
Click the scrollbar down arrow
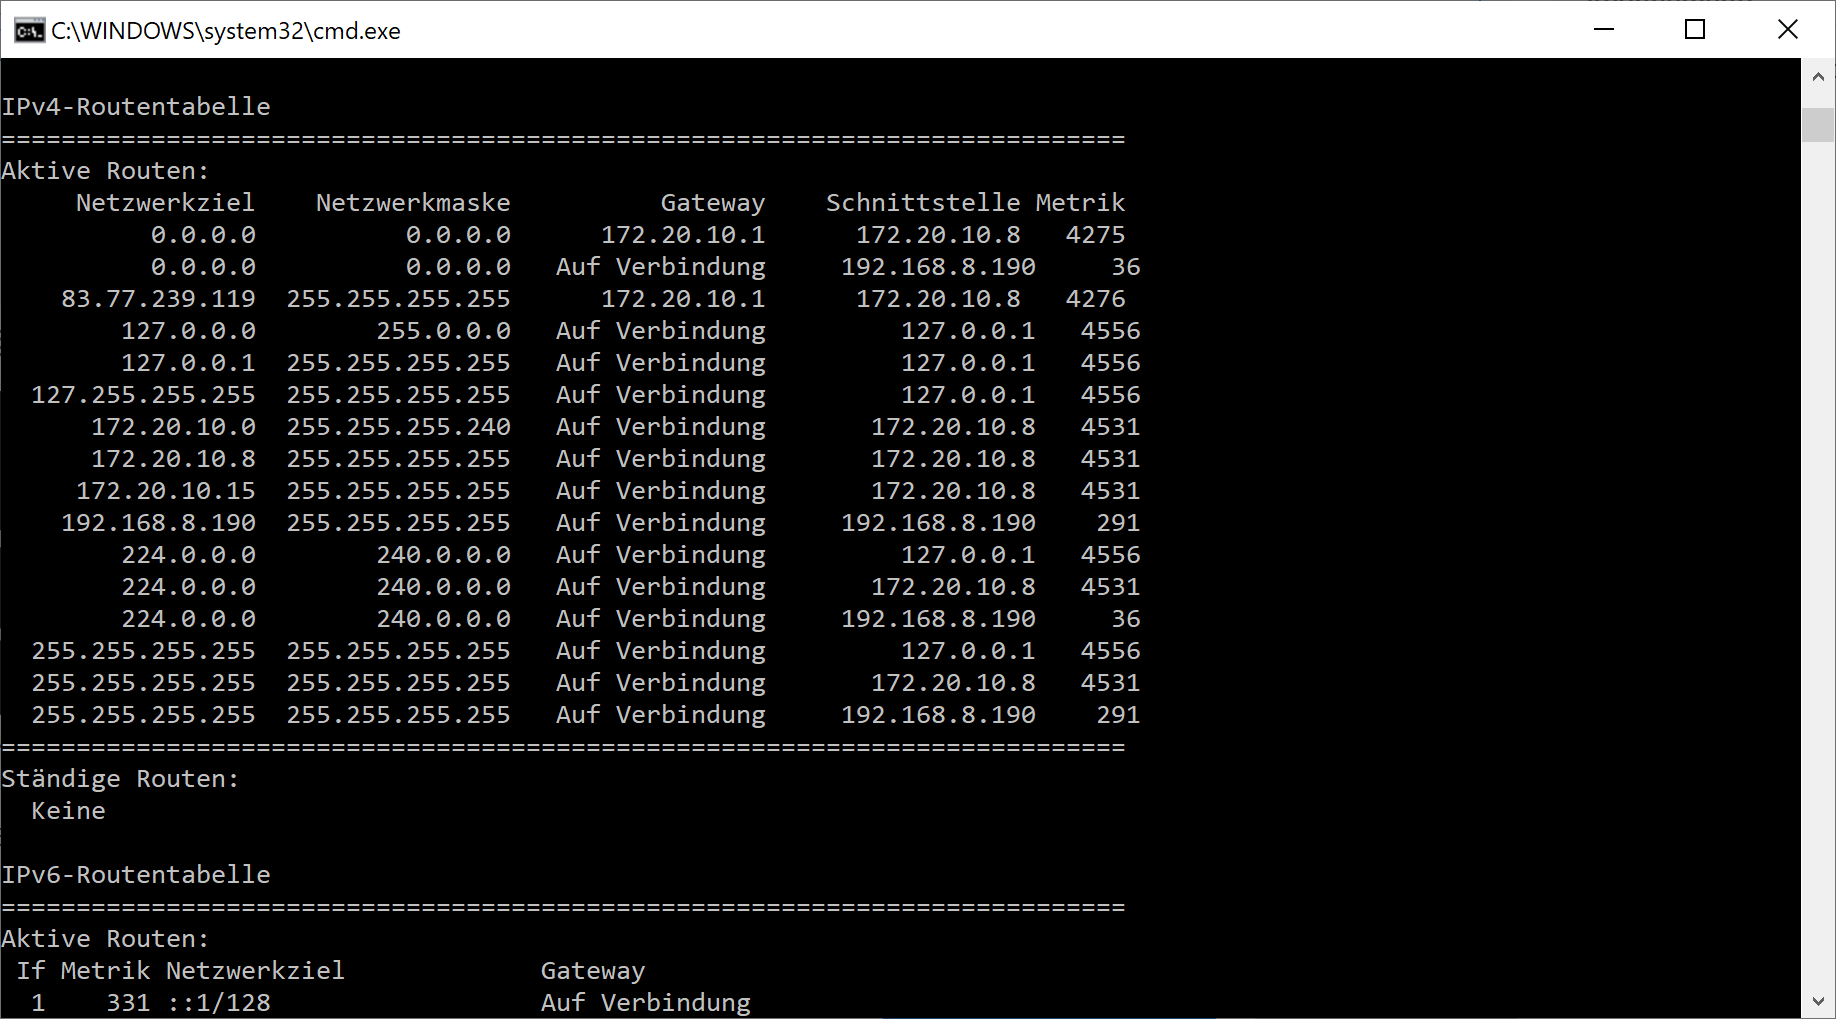point(1818,1001)
